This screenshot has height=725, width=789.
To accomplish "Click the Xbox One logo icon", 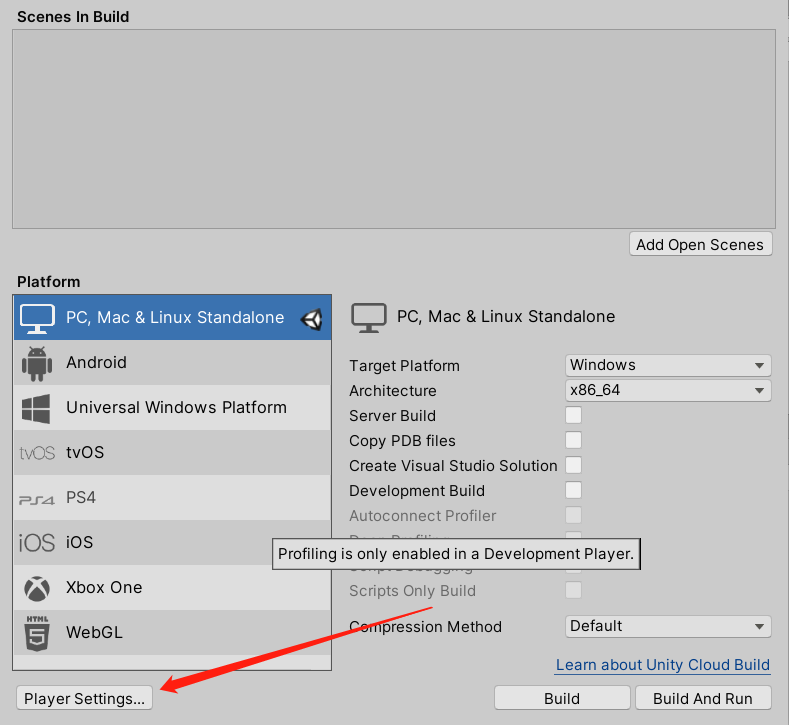I will click(37, 588).
